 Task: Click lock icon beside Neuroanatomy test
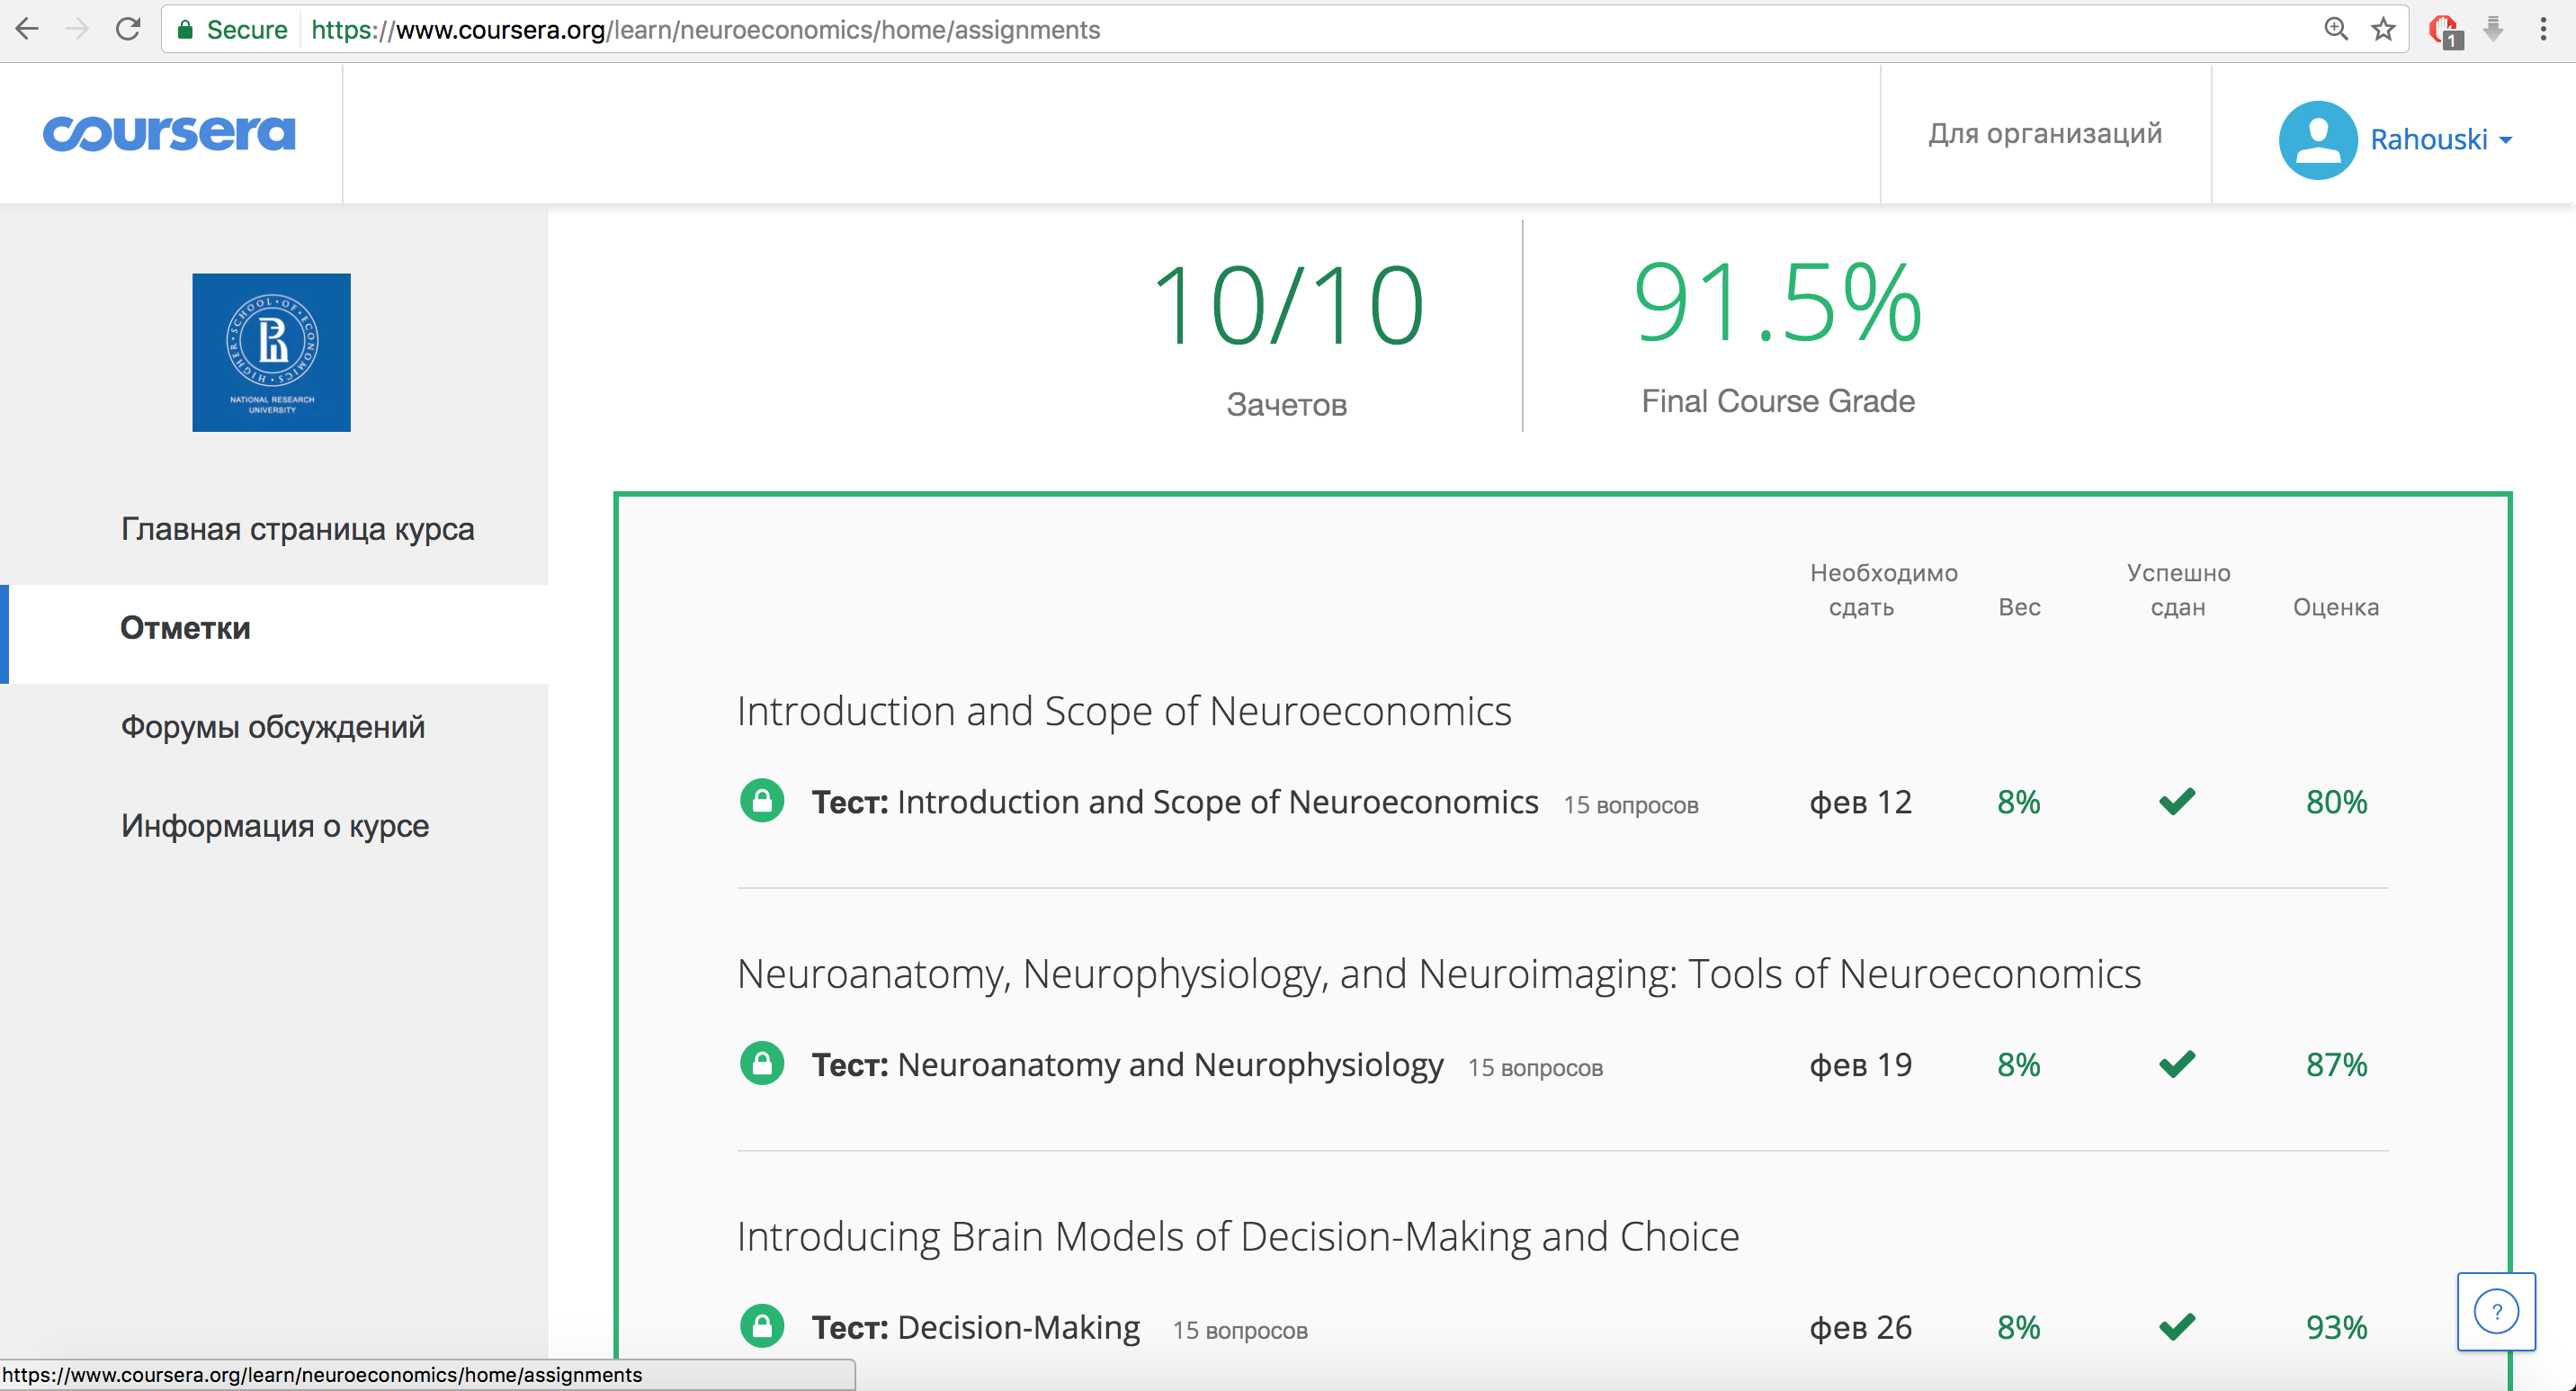coord(762,1063)
